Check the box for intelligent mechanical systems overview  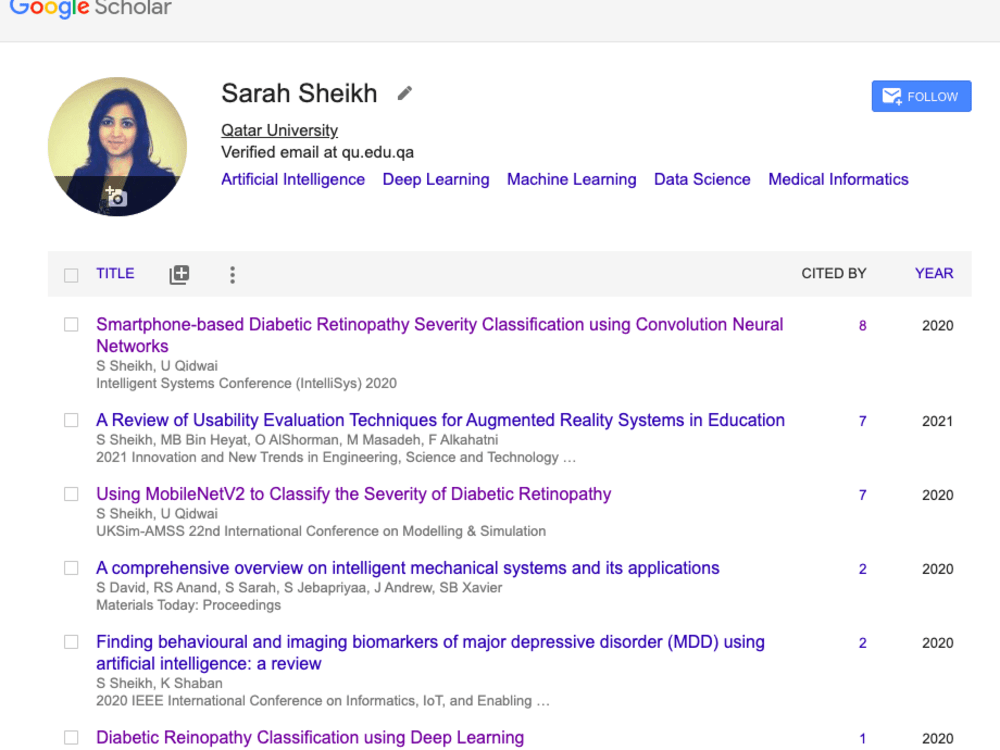pos(71,568)
